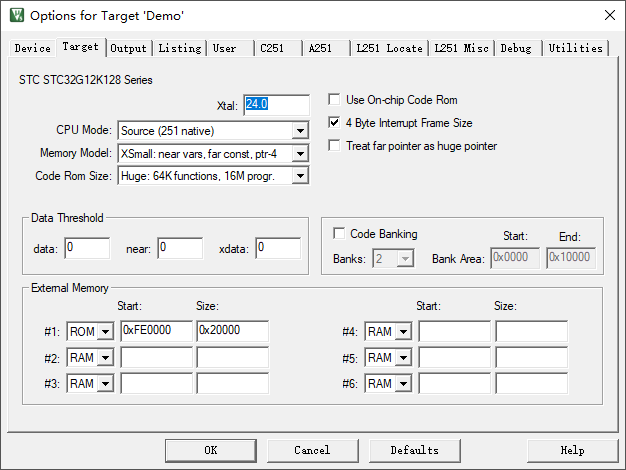Change external memory #1 type dropdown
Screen dimensions: 626x470
[104, 332]
